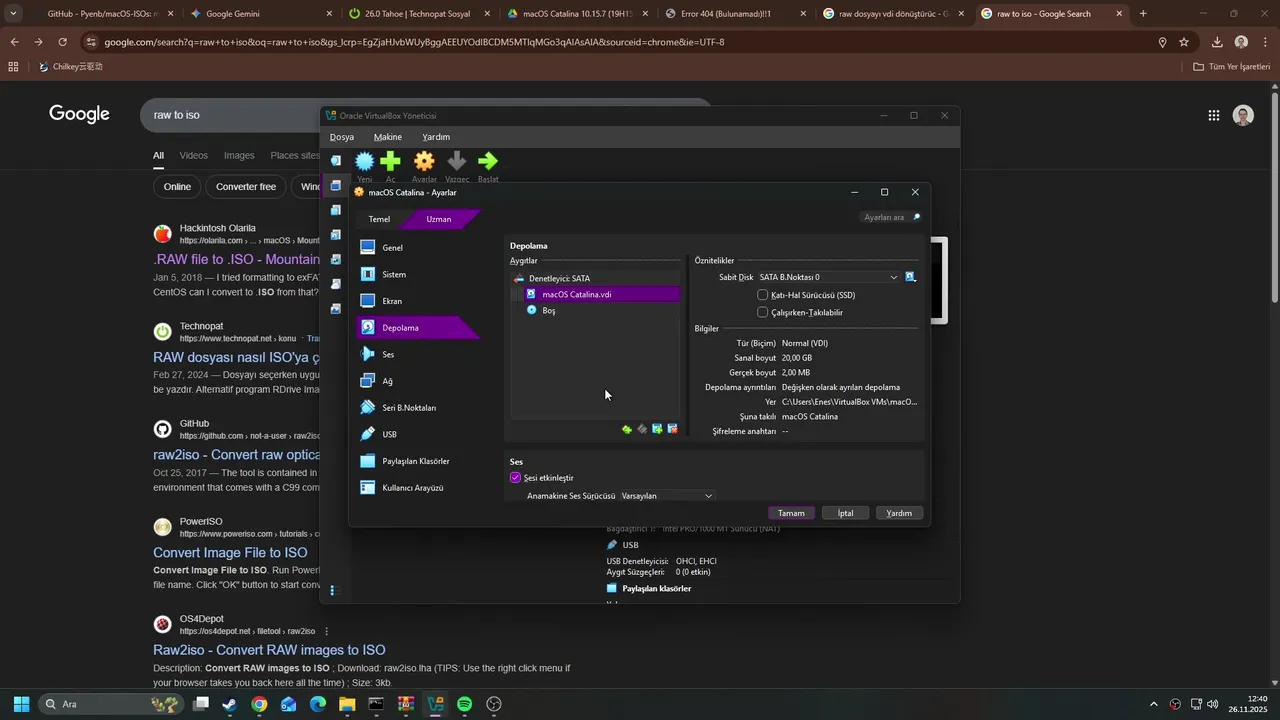Select the Depolama settings category
Screen dimensions: 1280x720
point(417,327)
